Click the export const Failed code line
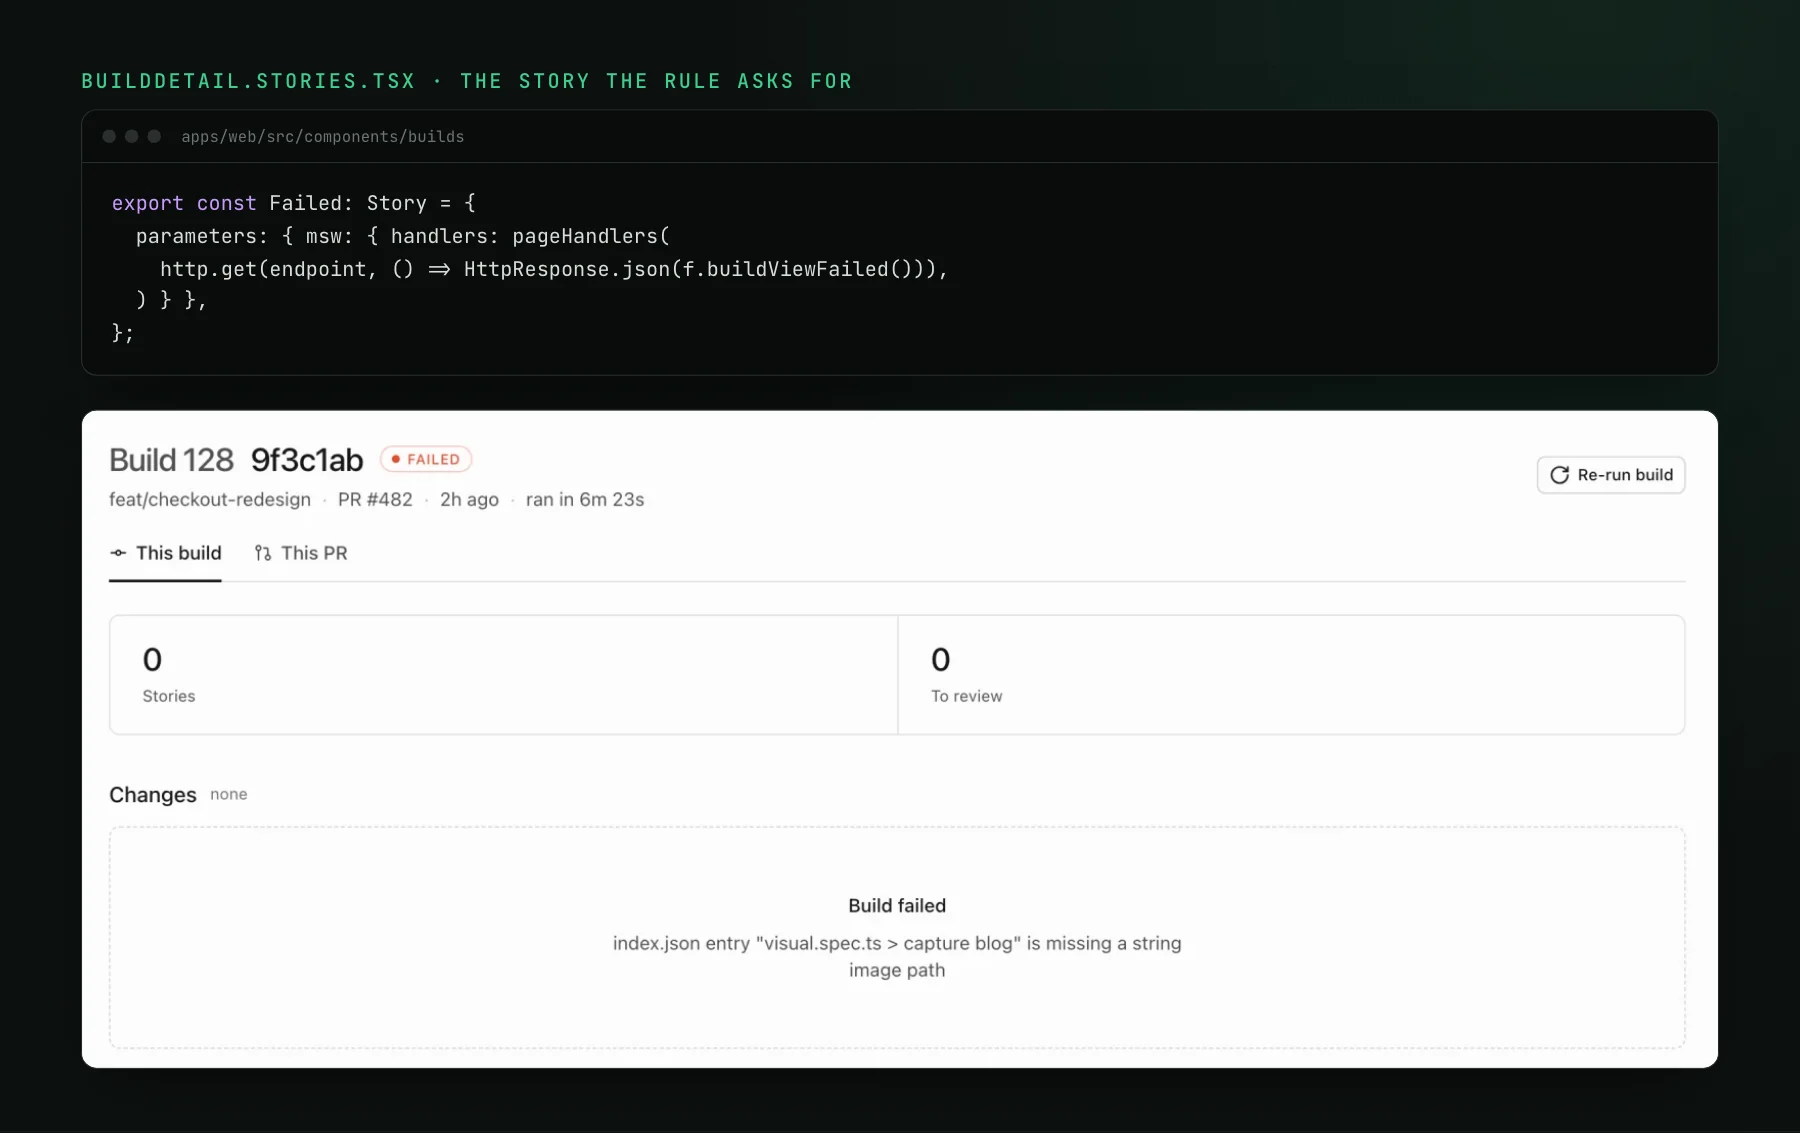The width and height of the screenshot is (1800, 1133). pyautogui.click(x=294, y=203)
